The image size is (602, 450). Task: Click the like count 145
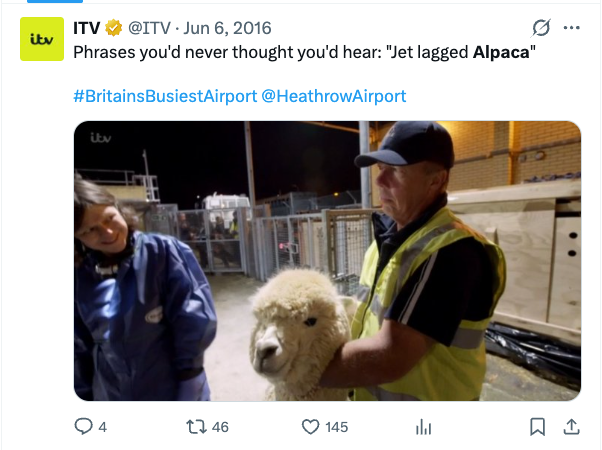click(337, 427)
